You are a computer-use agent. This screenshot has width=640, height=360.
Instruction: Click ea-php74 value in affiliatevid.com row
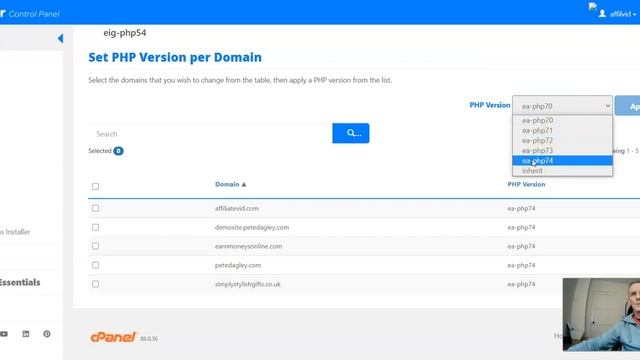point(521,208)
